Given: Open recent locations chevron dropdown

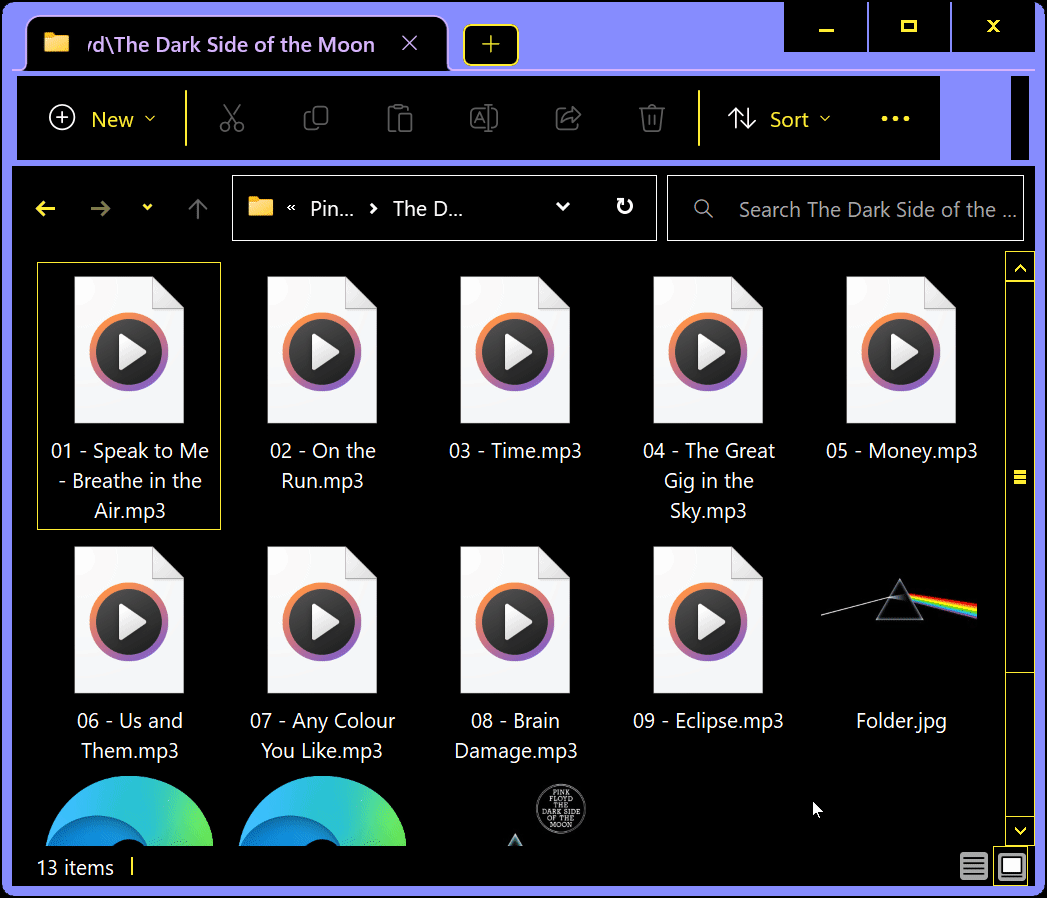Looking at the screenshot, I should [147, 208].
